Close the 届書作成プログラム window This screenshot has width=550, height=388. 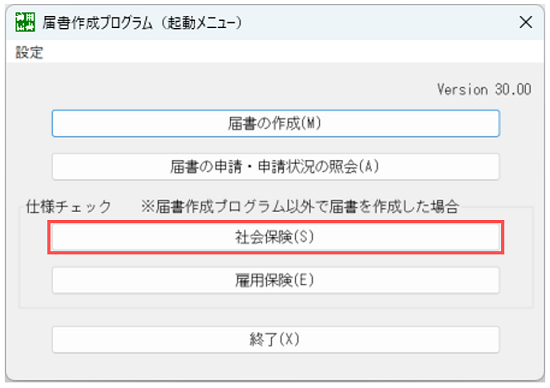pyautogui.click(x=525, y=22)
